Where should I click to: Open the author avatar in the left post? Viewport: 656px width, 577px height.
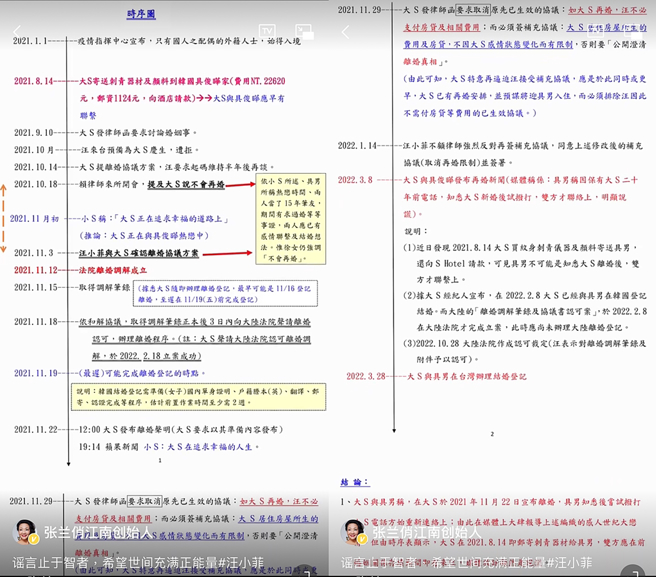coord(24,531)
